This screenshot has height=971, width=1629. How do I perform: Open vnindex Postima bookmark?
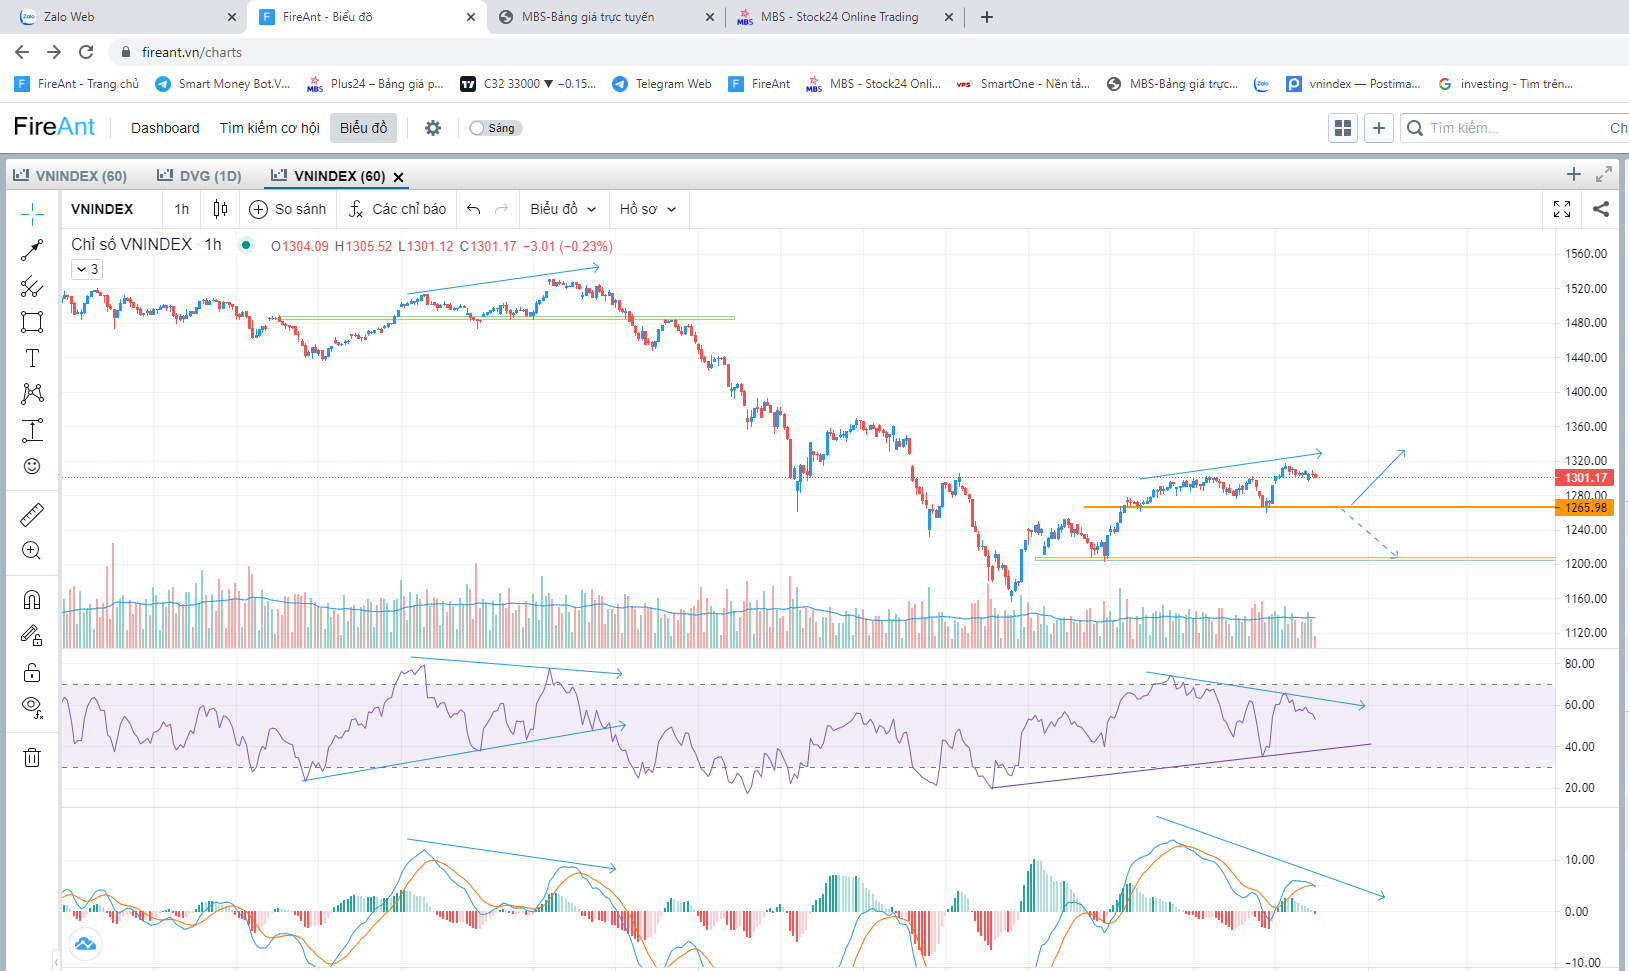coord(1353,84)
